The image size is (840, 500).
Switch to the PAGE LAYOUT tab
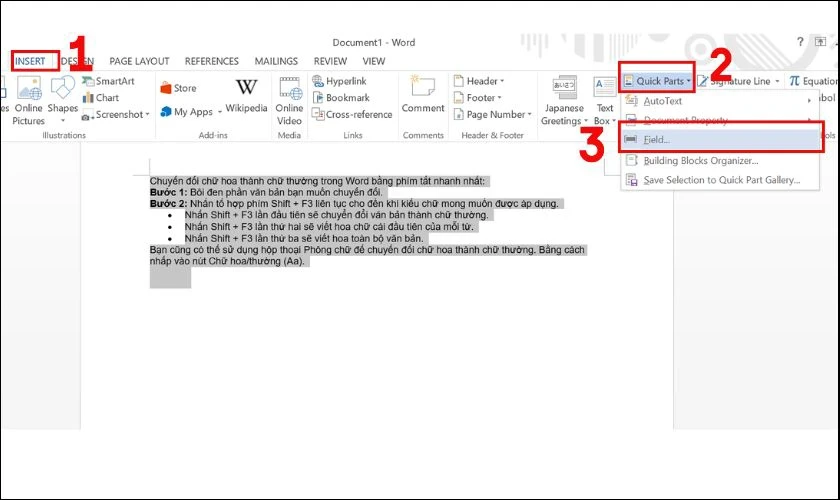(139, 61)
